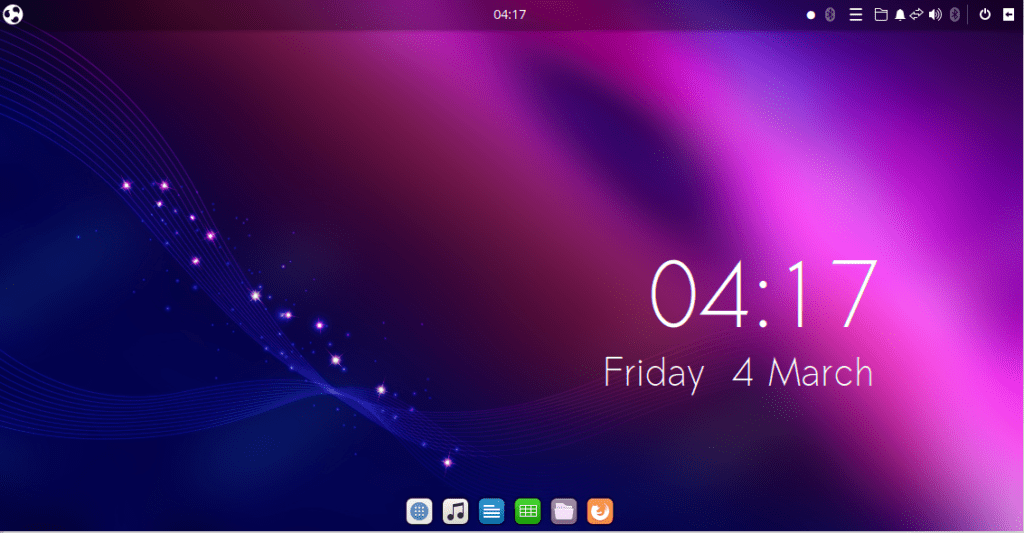Click the white dot tray indicator
Viewport: 1024px width, 533px height.
(810, 15)
